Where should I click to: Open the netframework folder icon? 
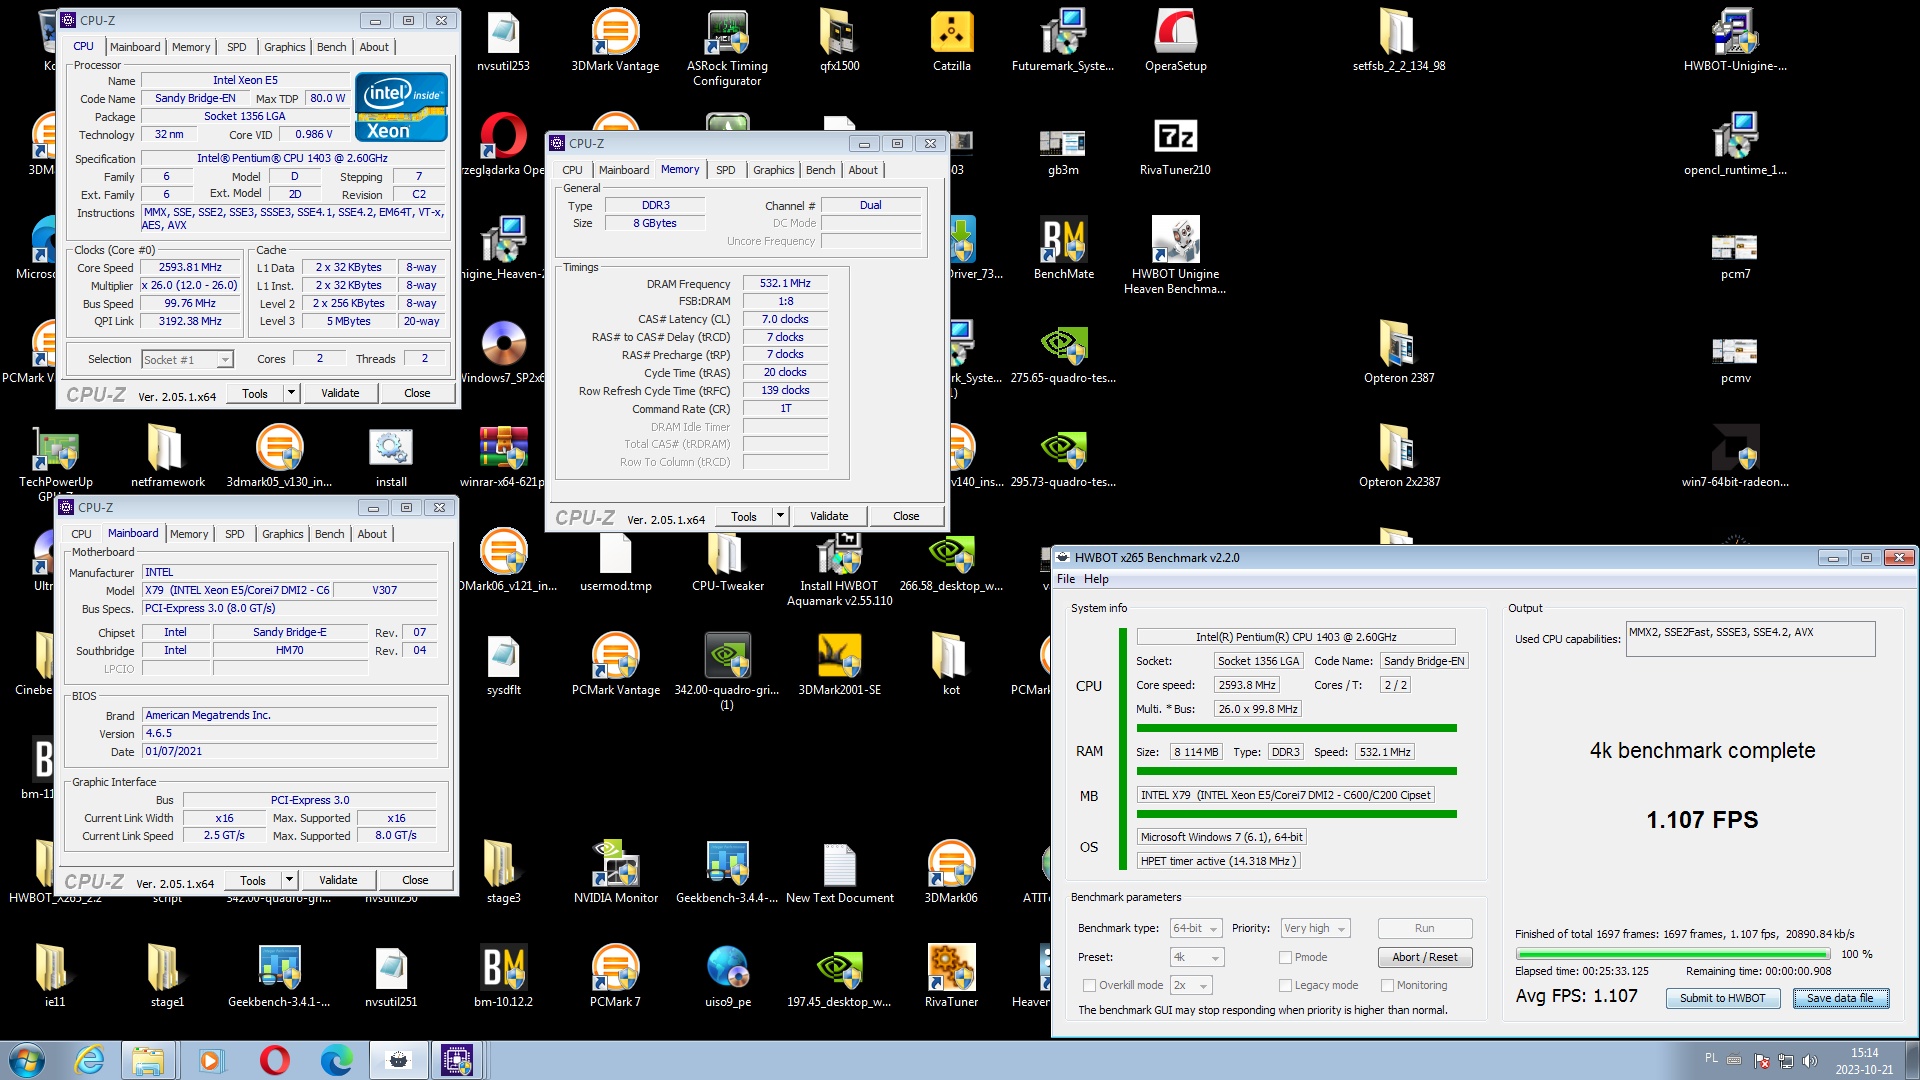[x=167, y=457]
